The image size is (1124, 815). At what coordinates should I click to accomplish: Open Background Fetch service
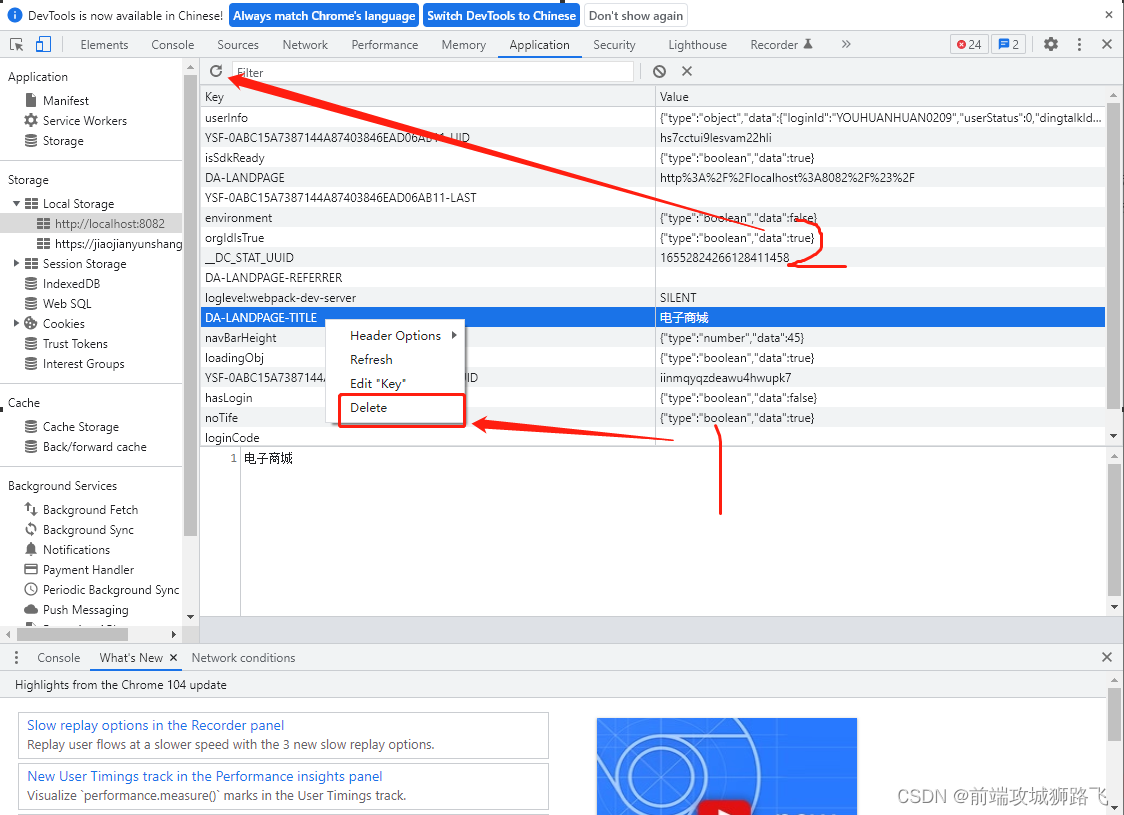(90, 510)
